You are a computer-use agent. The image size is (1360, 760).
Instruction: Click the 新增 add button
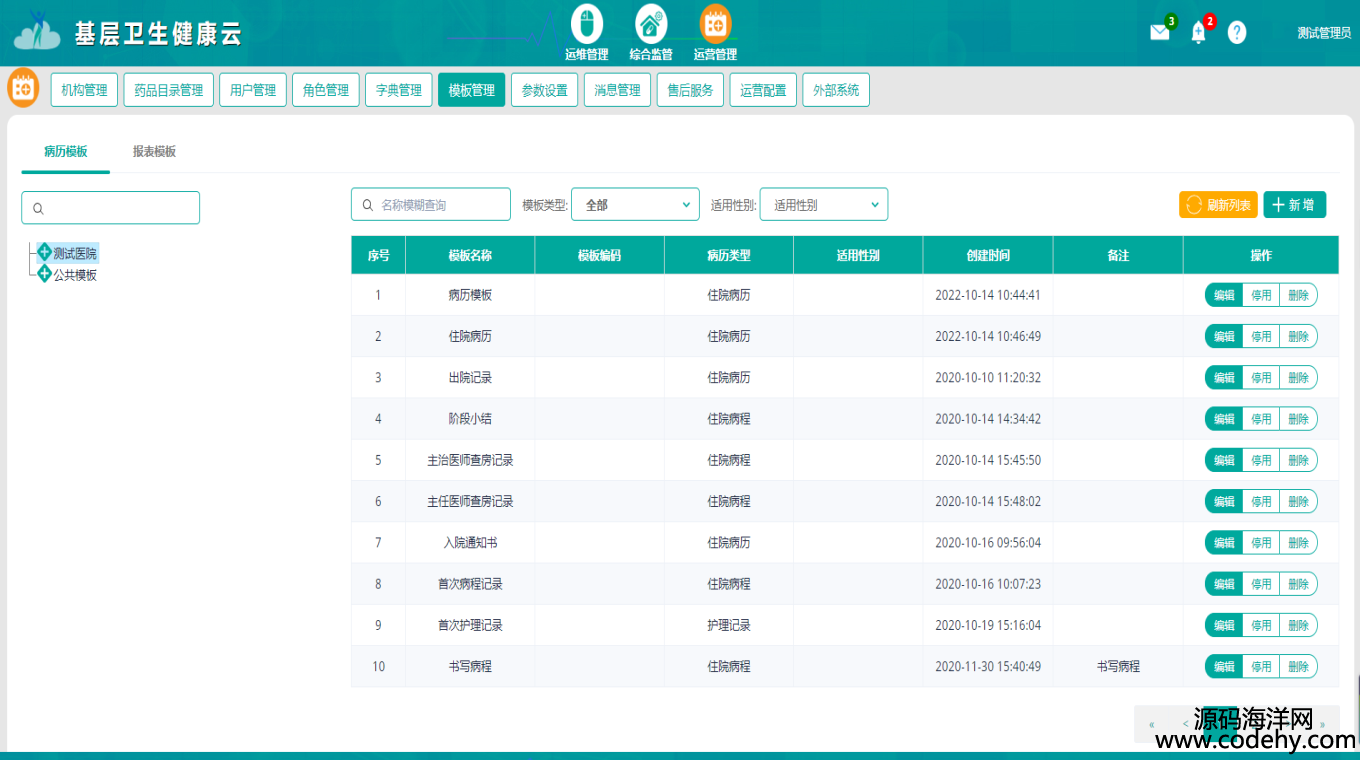pyautogui.click(x=1295, y=205)
